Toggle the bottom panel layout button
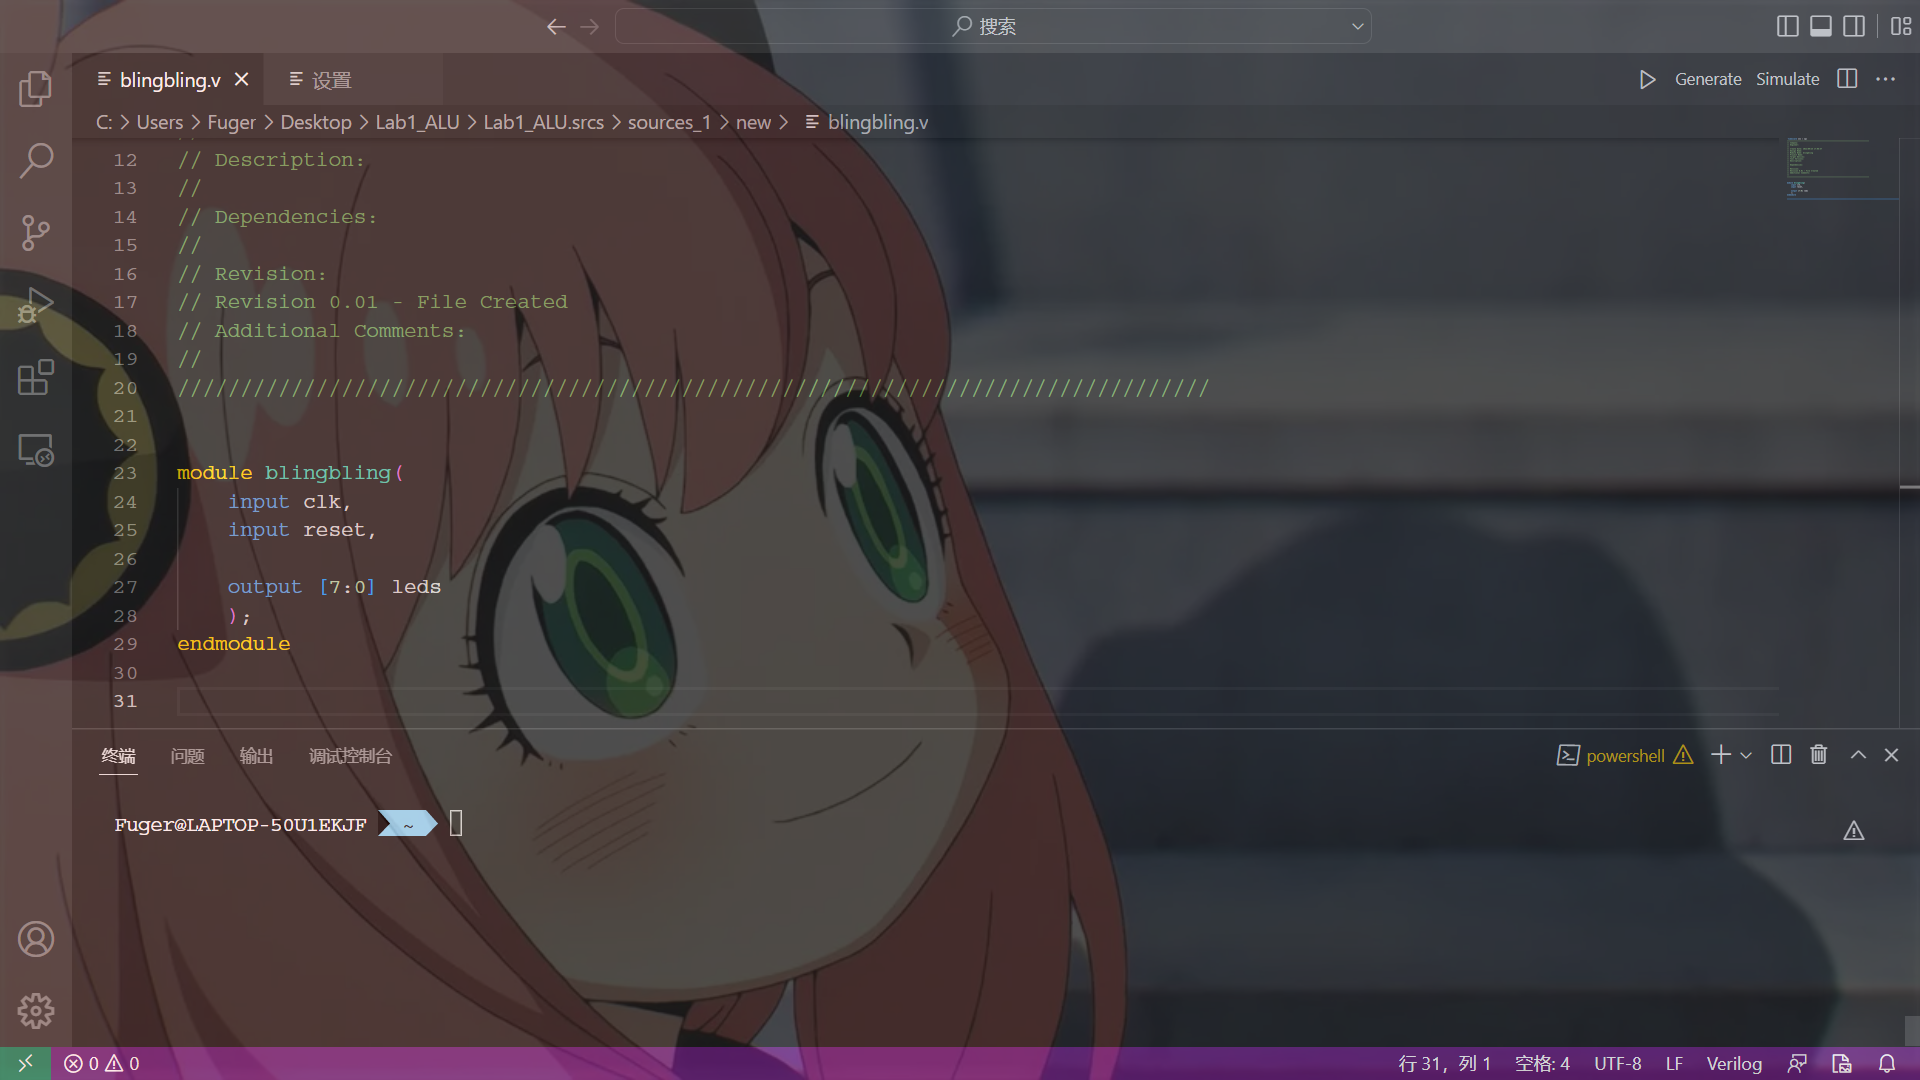1920x1080 pixels. [x=1821, y=26]
